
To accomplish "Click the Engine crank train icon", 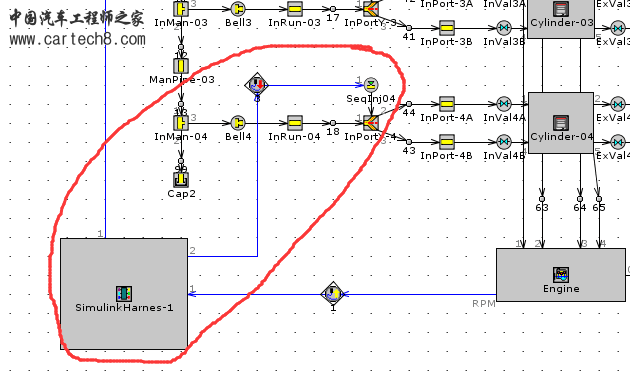I will click(x=561, y=275).
